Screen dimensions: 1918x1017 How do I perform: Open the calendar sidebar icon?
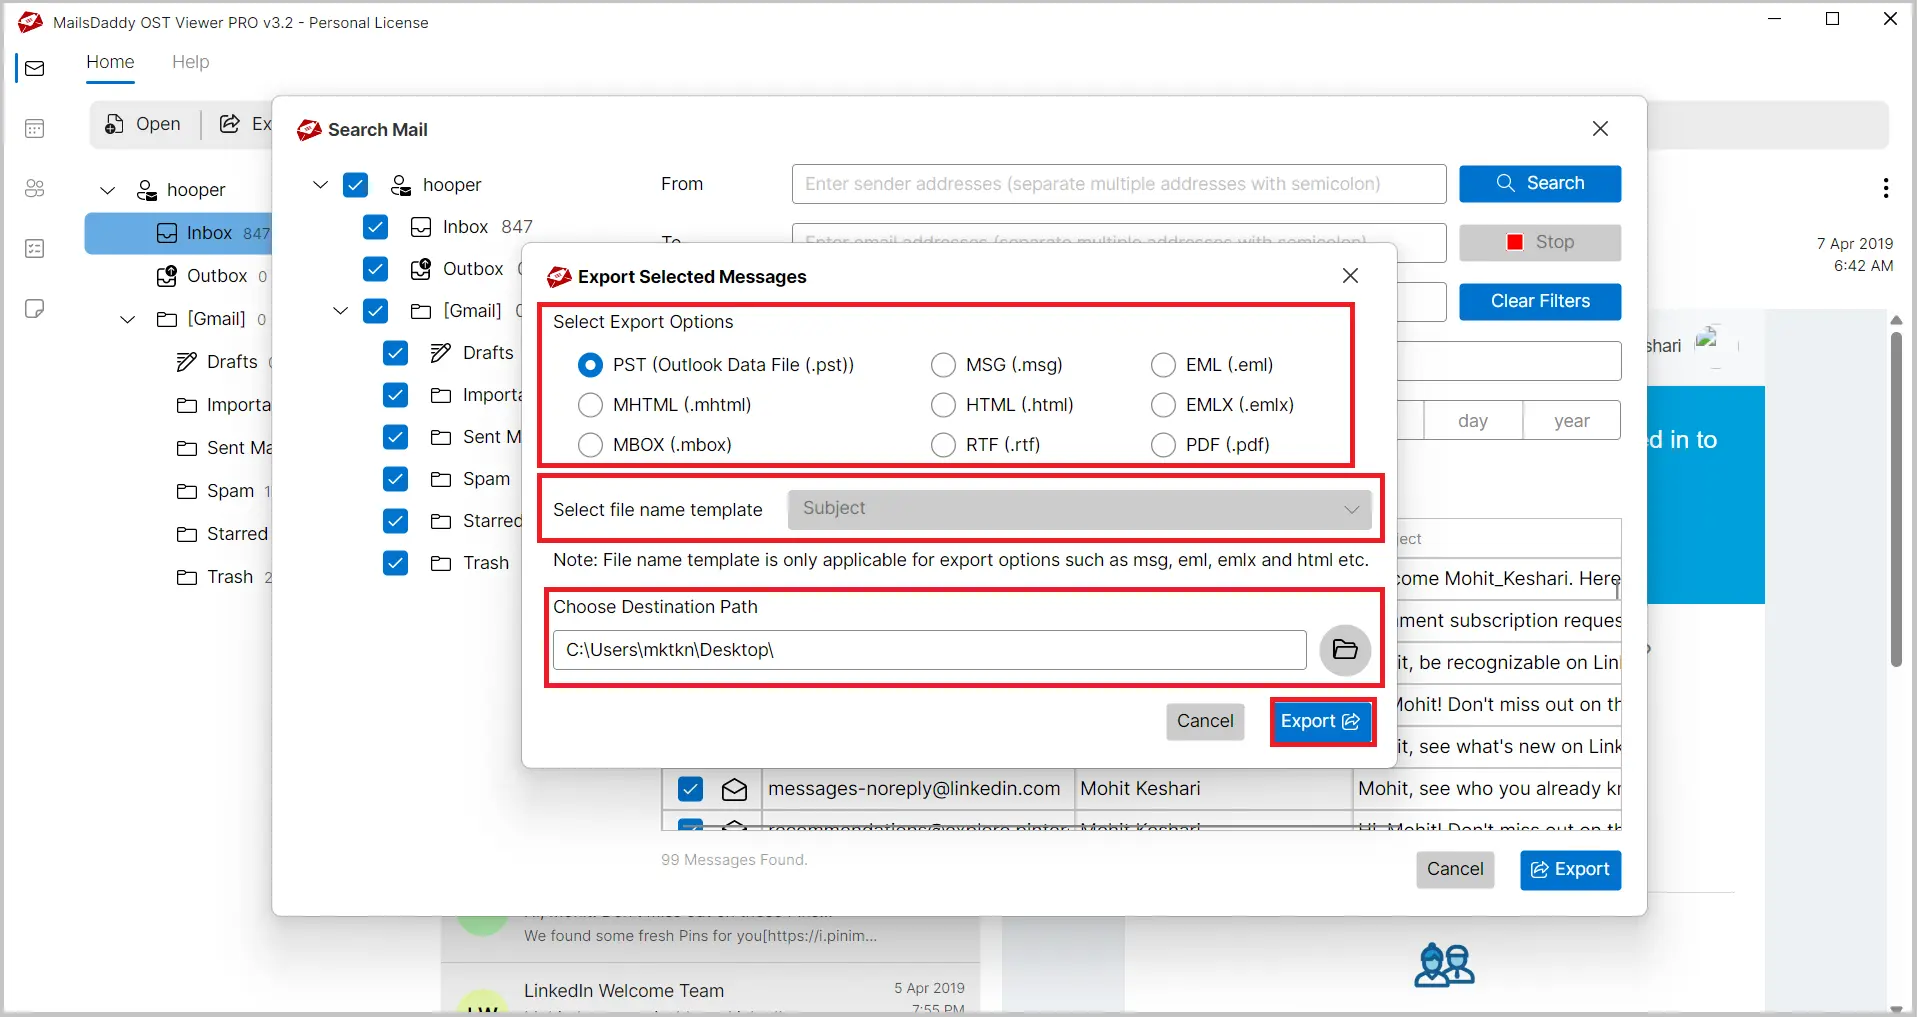click(x=35, y=128)
